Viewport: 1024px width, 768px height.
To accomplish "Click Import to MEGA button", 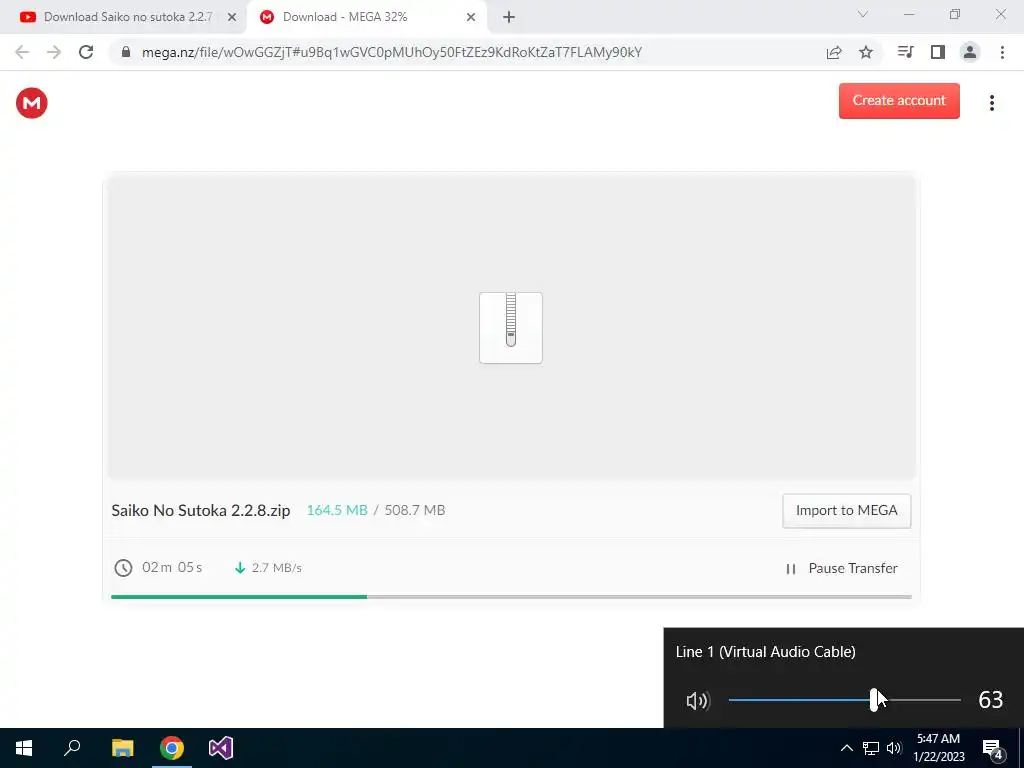I will click(846, 511).
